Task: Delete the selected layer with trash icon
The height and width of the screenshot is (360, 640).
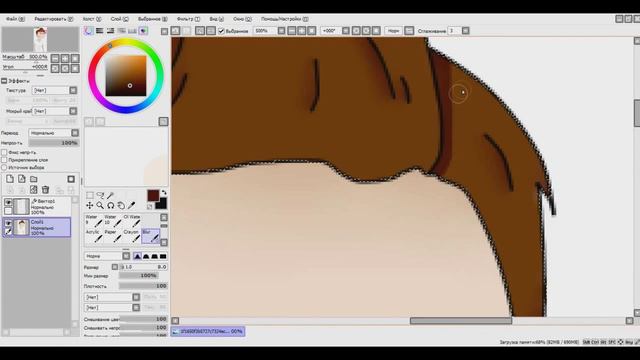Action: tap(45, 190)
